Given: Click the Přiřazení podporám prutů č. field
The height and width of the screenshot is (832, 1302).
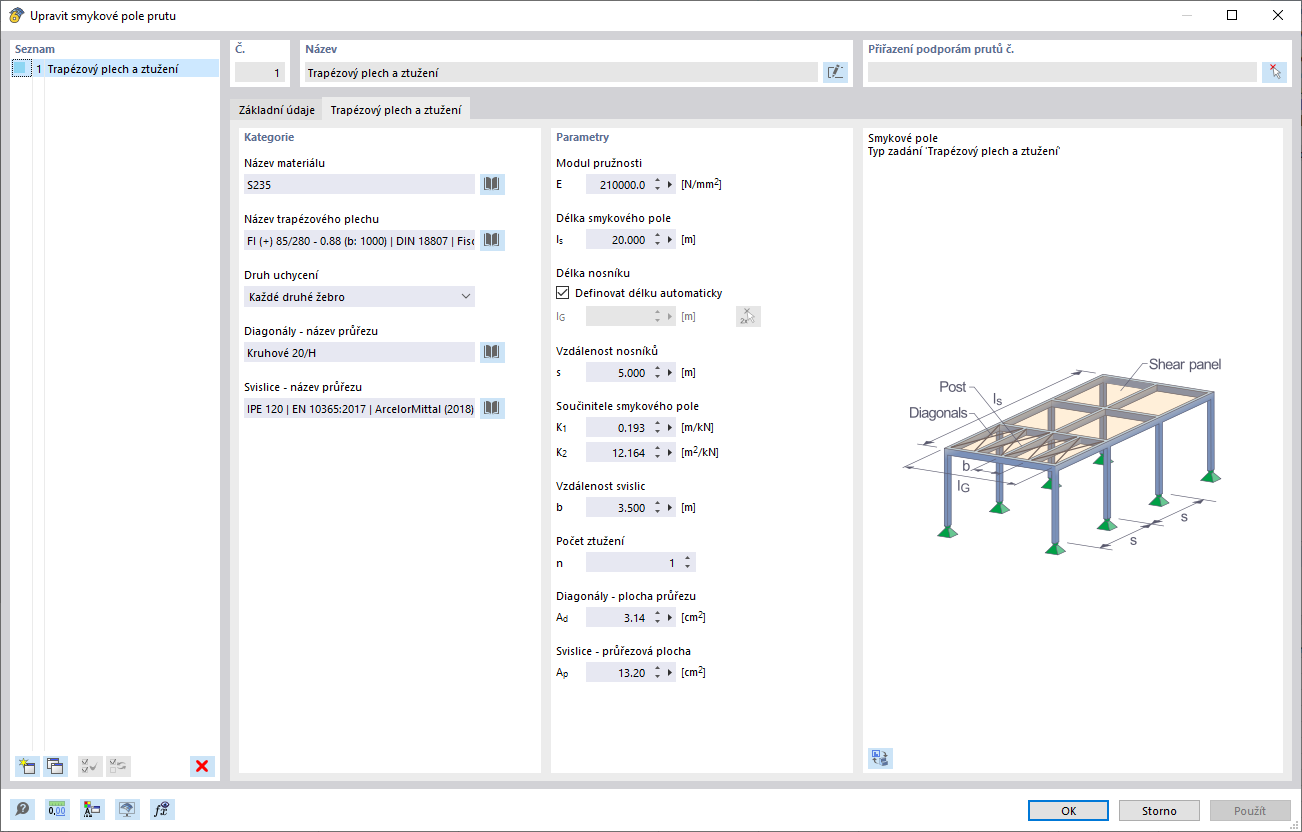Looking at the screenshot, I should (1062, 72).
